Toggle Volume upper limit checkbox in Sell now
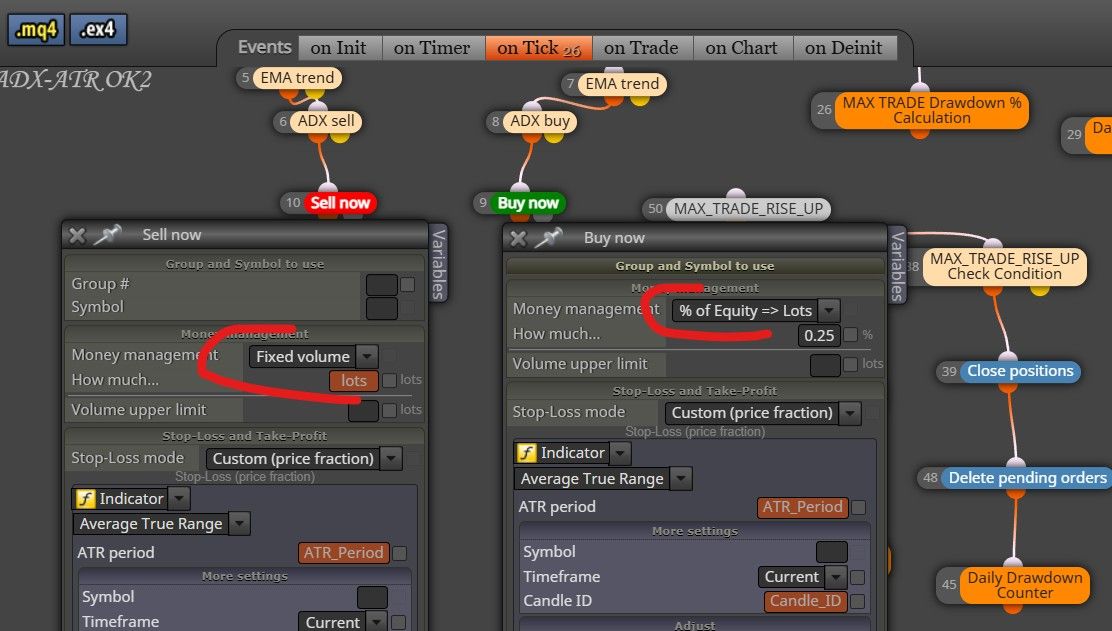 click(x=389, y=410)
